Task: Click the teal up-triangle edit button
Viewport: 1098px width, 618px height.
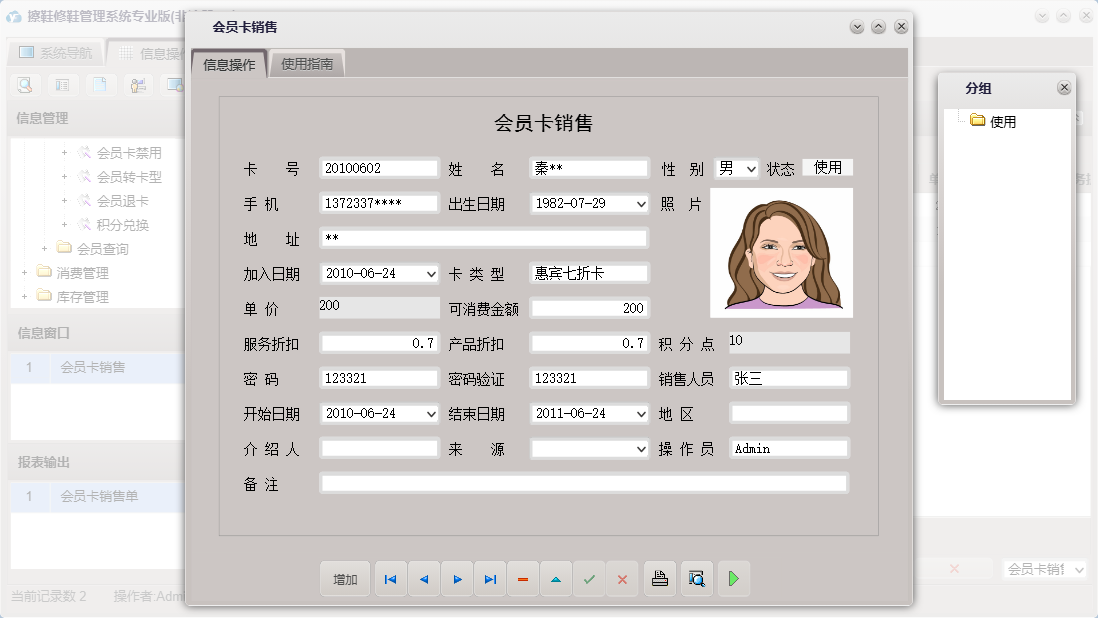Action: [x=556, y=579]
